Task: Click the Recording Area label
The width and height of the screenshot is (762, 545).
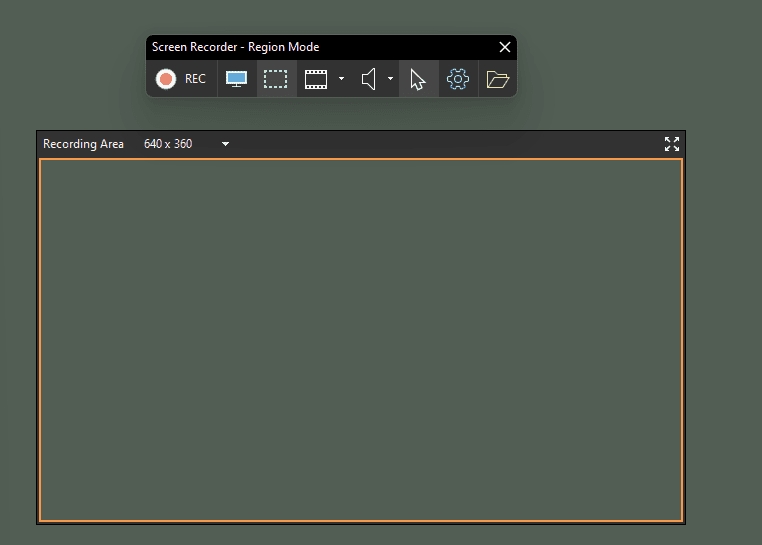Action: [83, 144]
